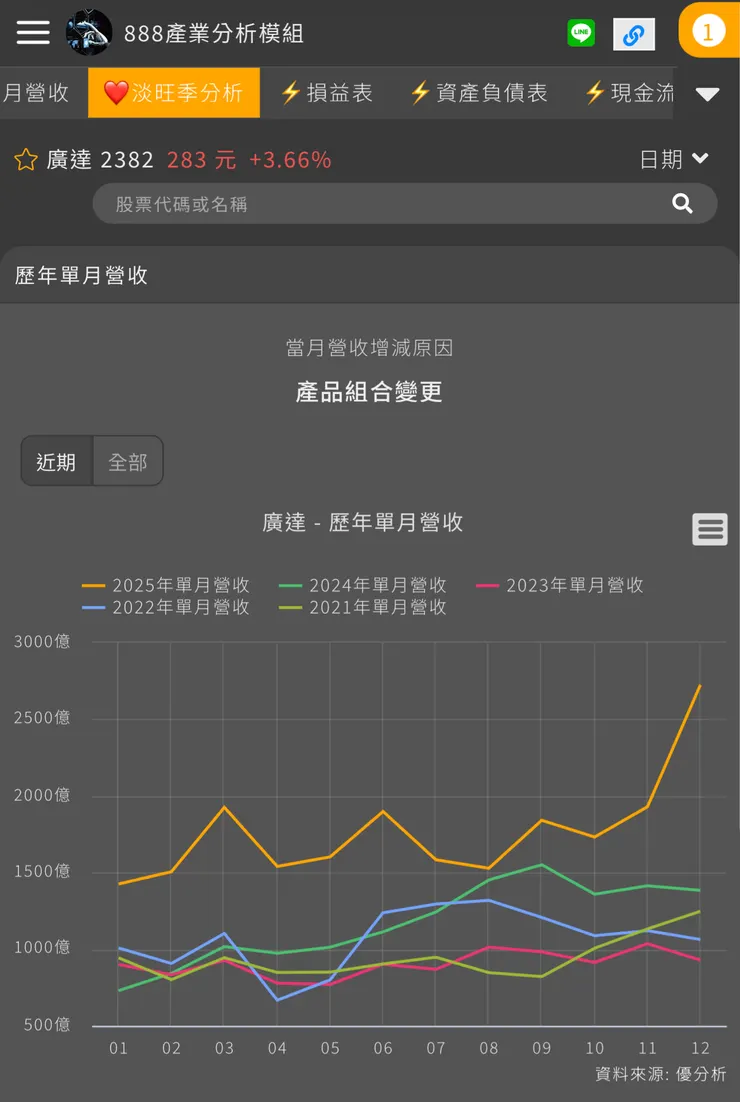Click the 1500億 y-axis label
This screenshot has height=1102, width=740.
(42, 871)
